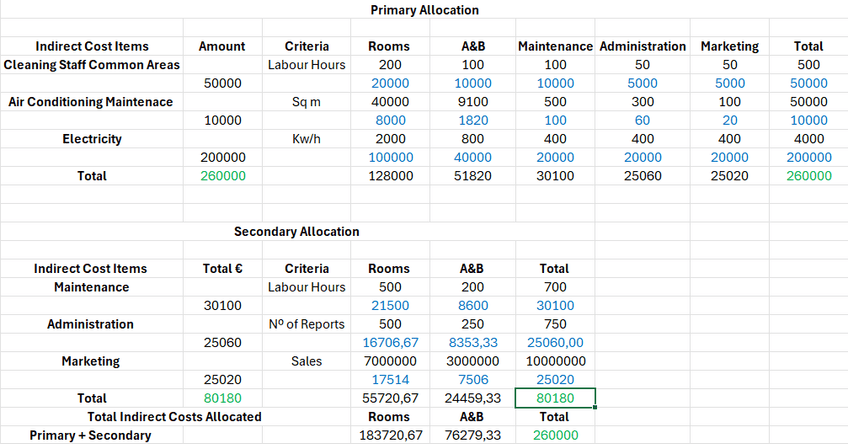This screenshot has height=444, width=848.
Task: Click the Nº of Reports criteria cell
Action: click(306, 324)
